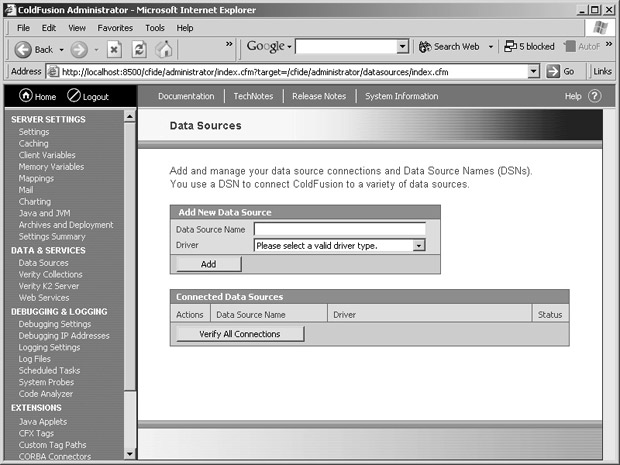Open Debugging Settings page
Image resolution: width=620 pixels, height=465 pixels.
coord(55,324)
